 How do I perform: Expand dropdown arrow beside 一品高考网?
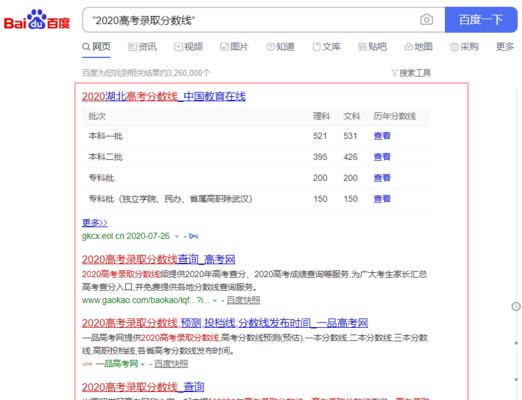[143, 364]
